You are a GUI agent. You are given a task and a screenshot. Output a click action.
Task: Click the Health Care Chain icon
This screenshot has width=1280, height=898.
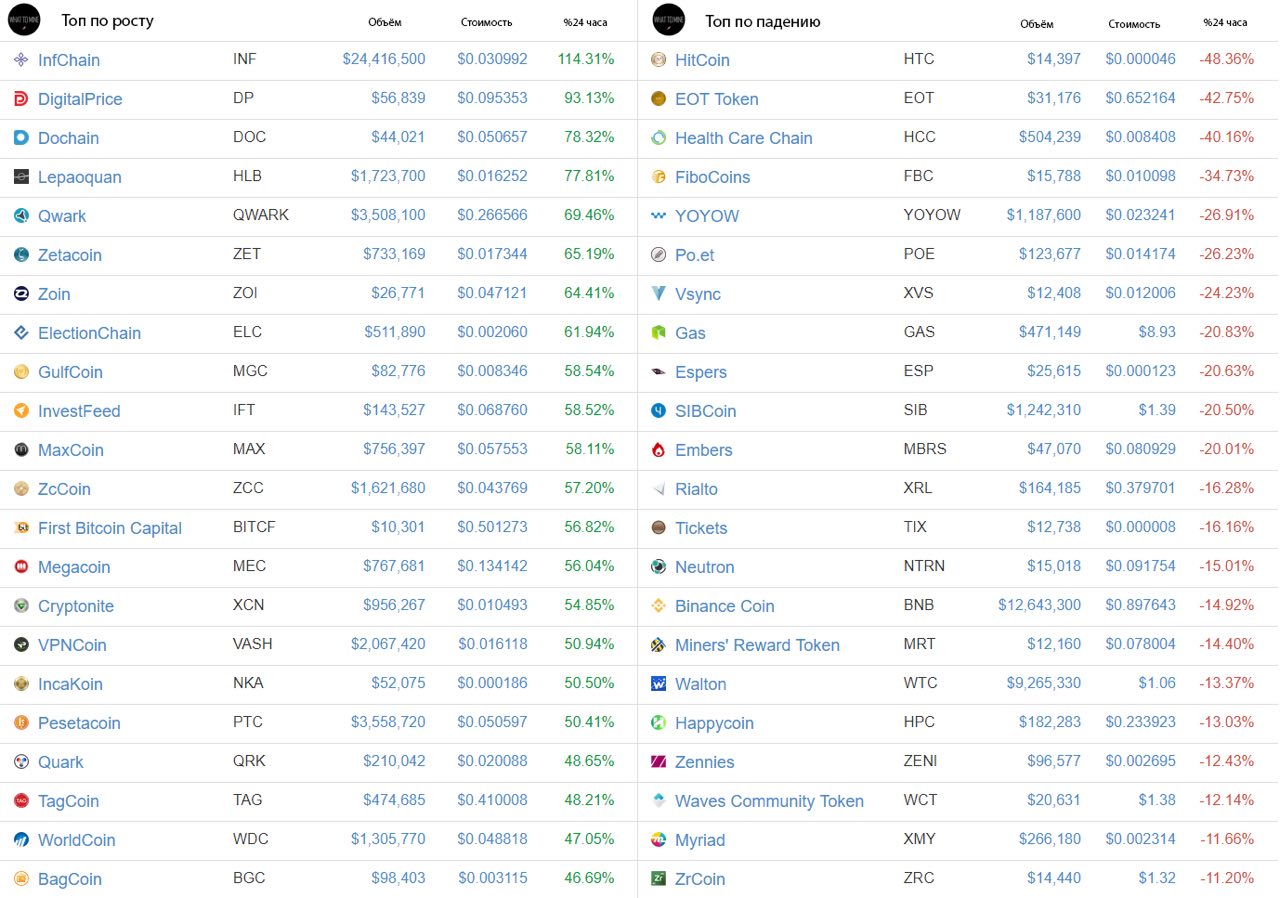(x=658, y=138)
